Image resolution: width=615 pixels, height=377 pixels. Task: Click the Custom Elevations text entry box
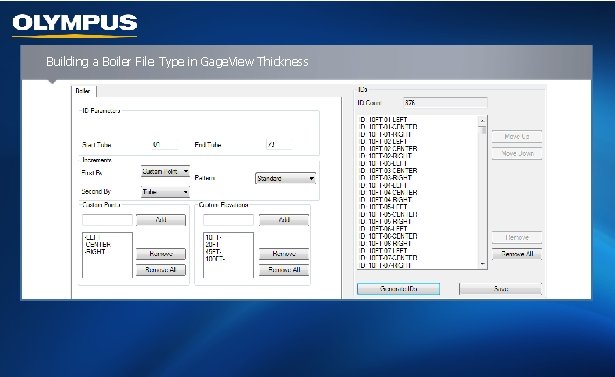(228, 220)
